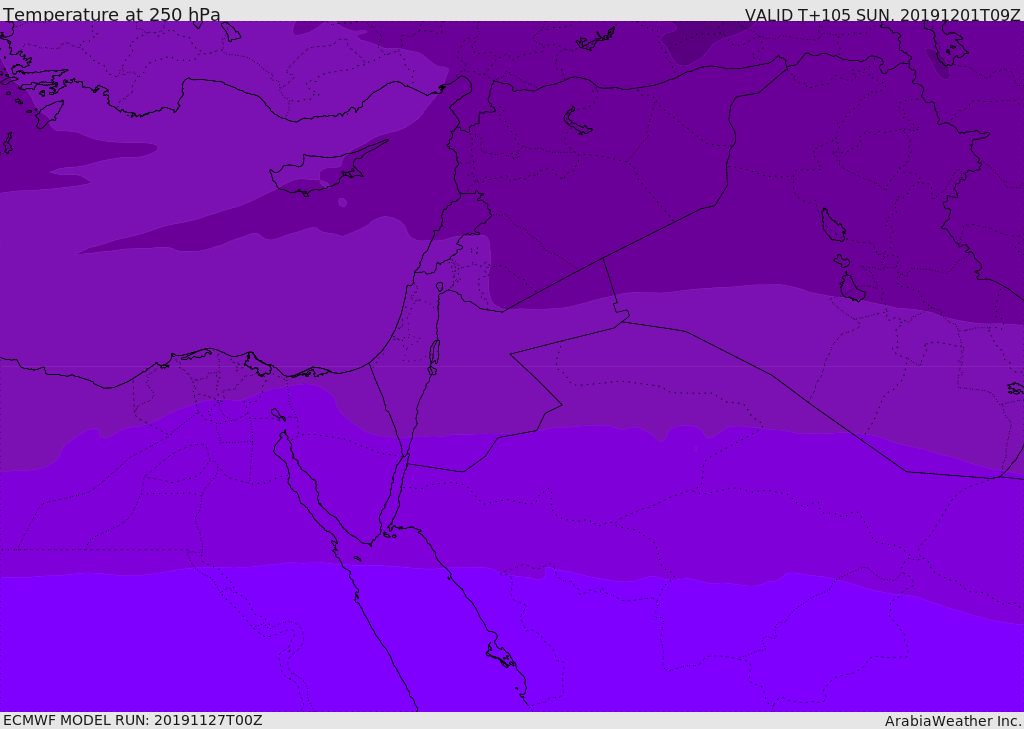
Task: Click the 'ECMWF MODEL RUN: 20191127T00Z' label
Action: (x=133, y=720)
